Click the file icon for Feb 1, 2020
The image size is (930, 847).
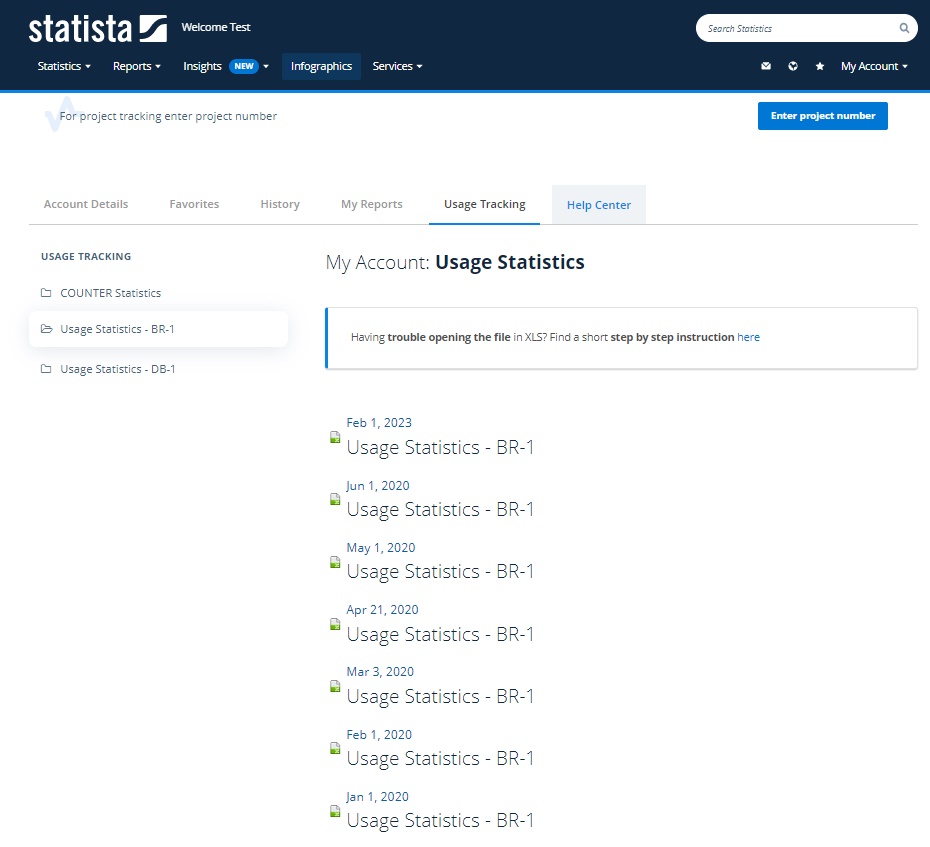tap(335, 749)
